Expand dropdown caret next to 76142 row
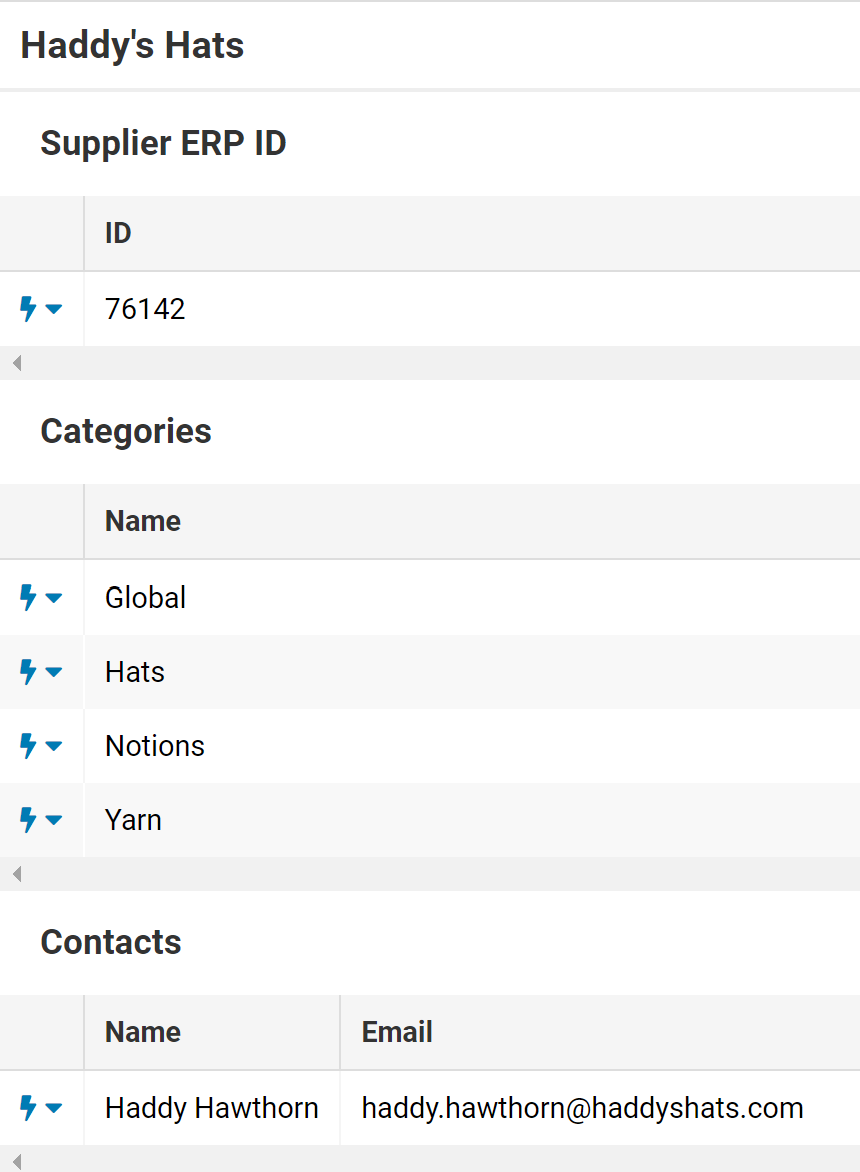Viewport: 860px width, 1172px height. point(54,309)
